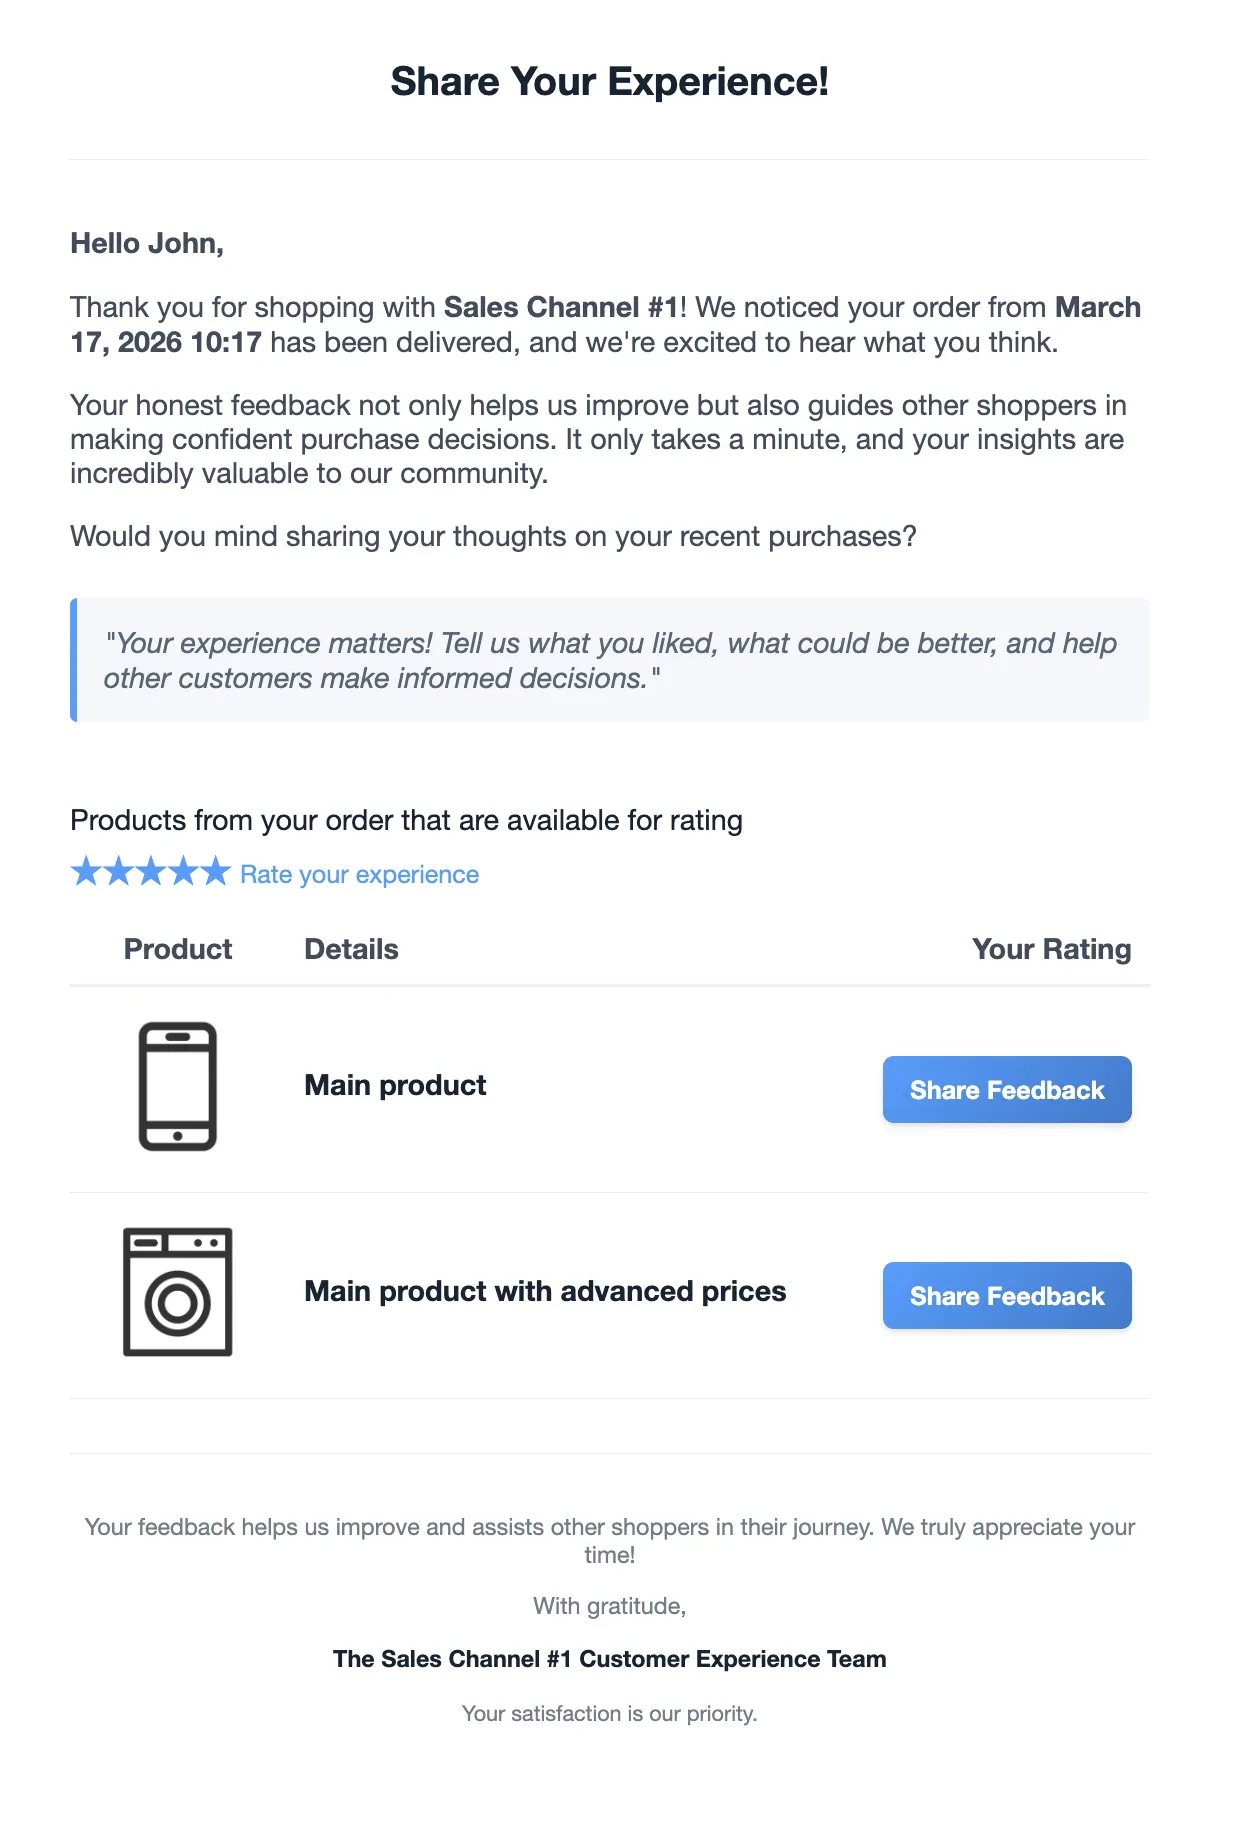
Task: Click the "Share Your Experience!" heading
Action: click(x=609, y=82)
